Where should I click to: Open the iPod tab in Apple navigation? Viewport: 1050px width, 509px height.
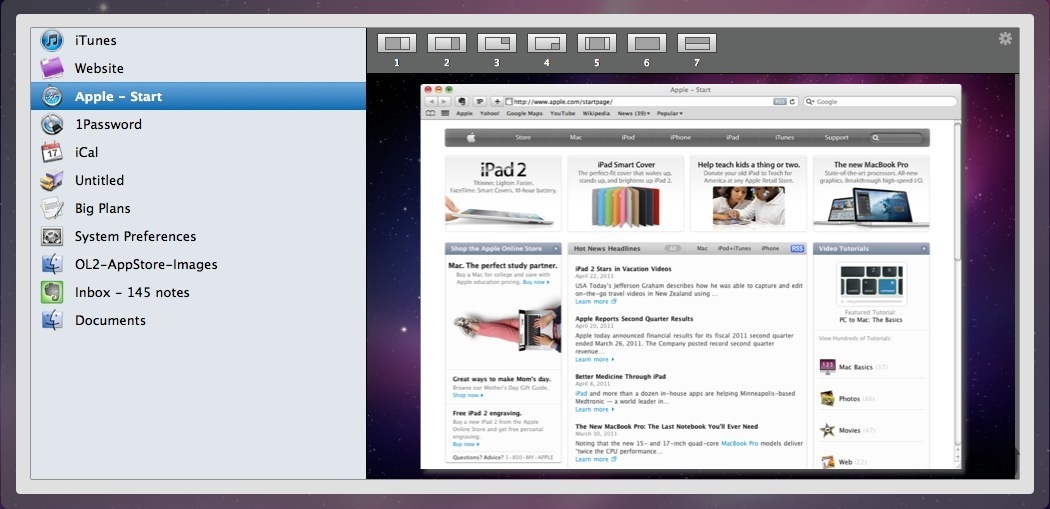(x=627, y=137)
